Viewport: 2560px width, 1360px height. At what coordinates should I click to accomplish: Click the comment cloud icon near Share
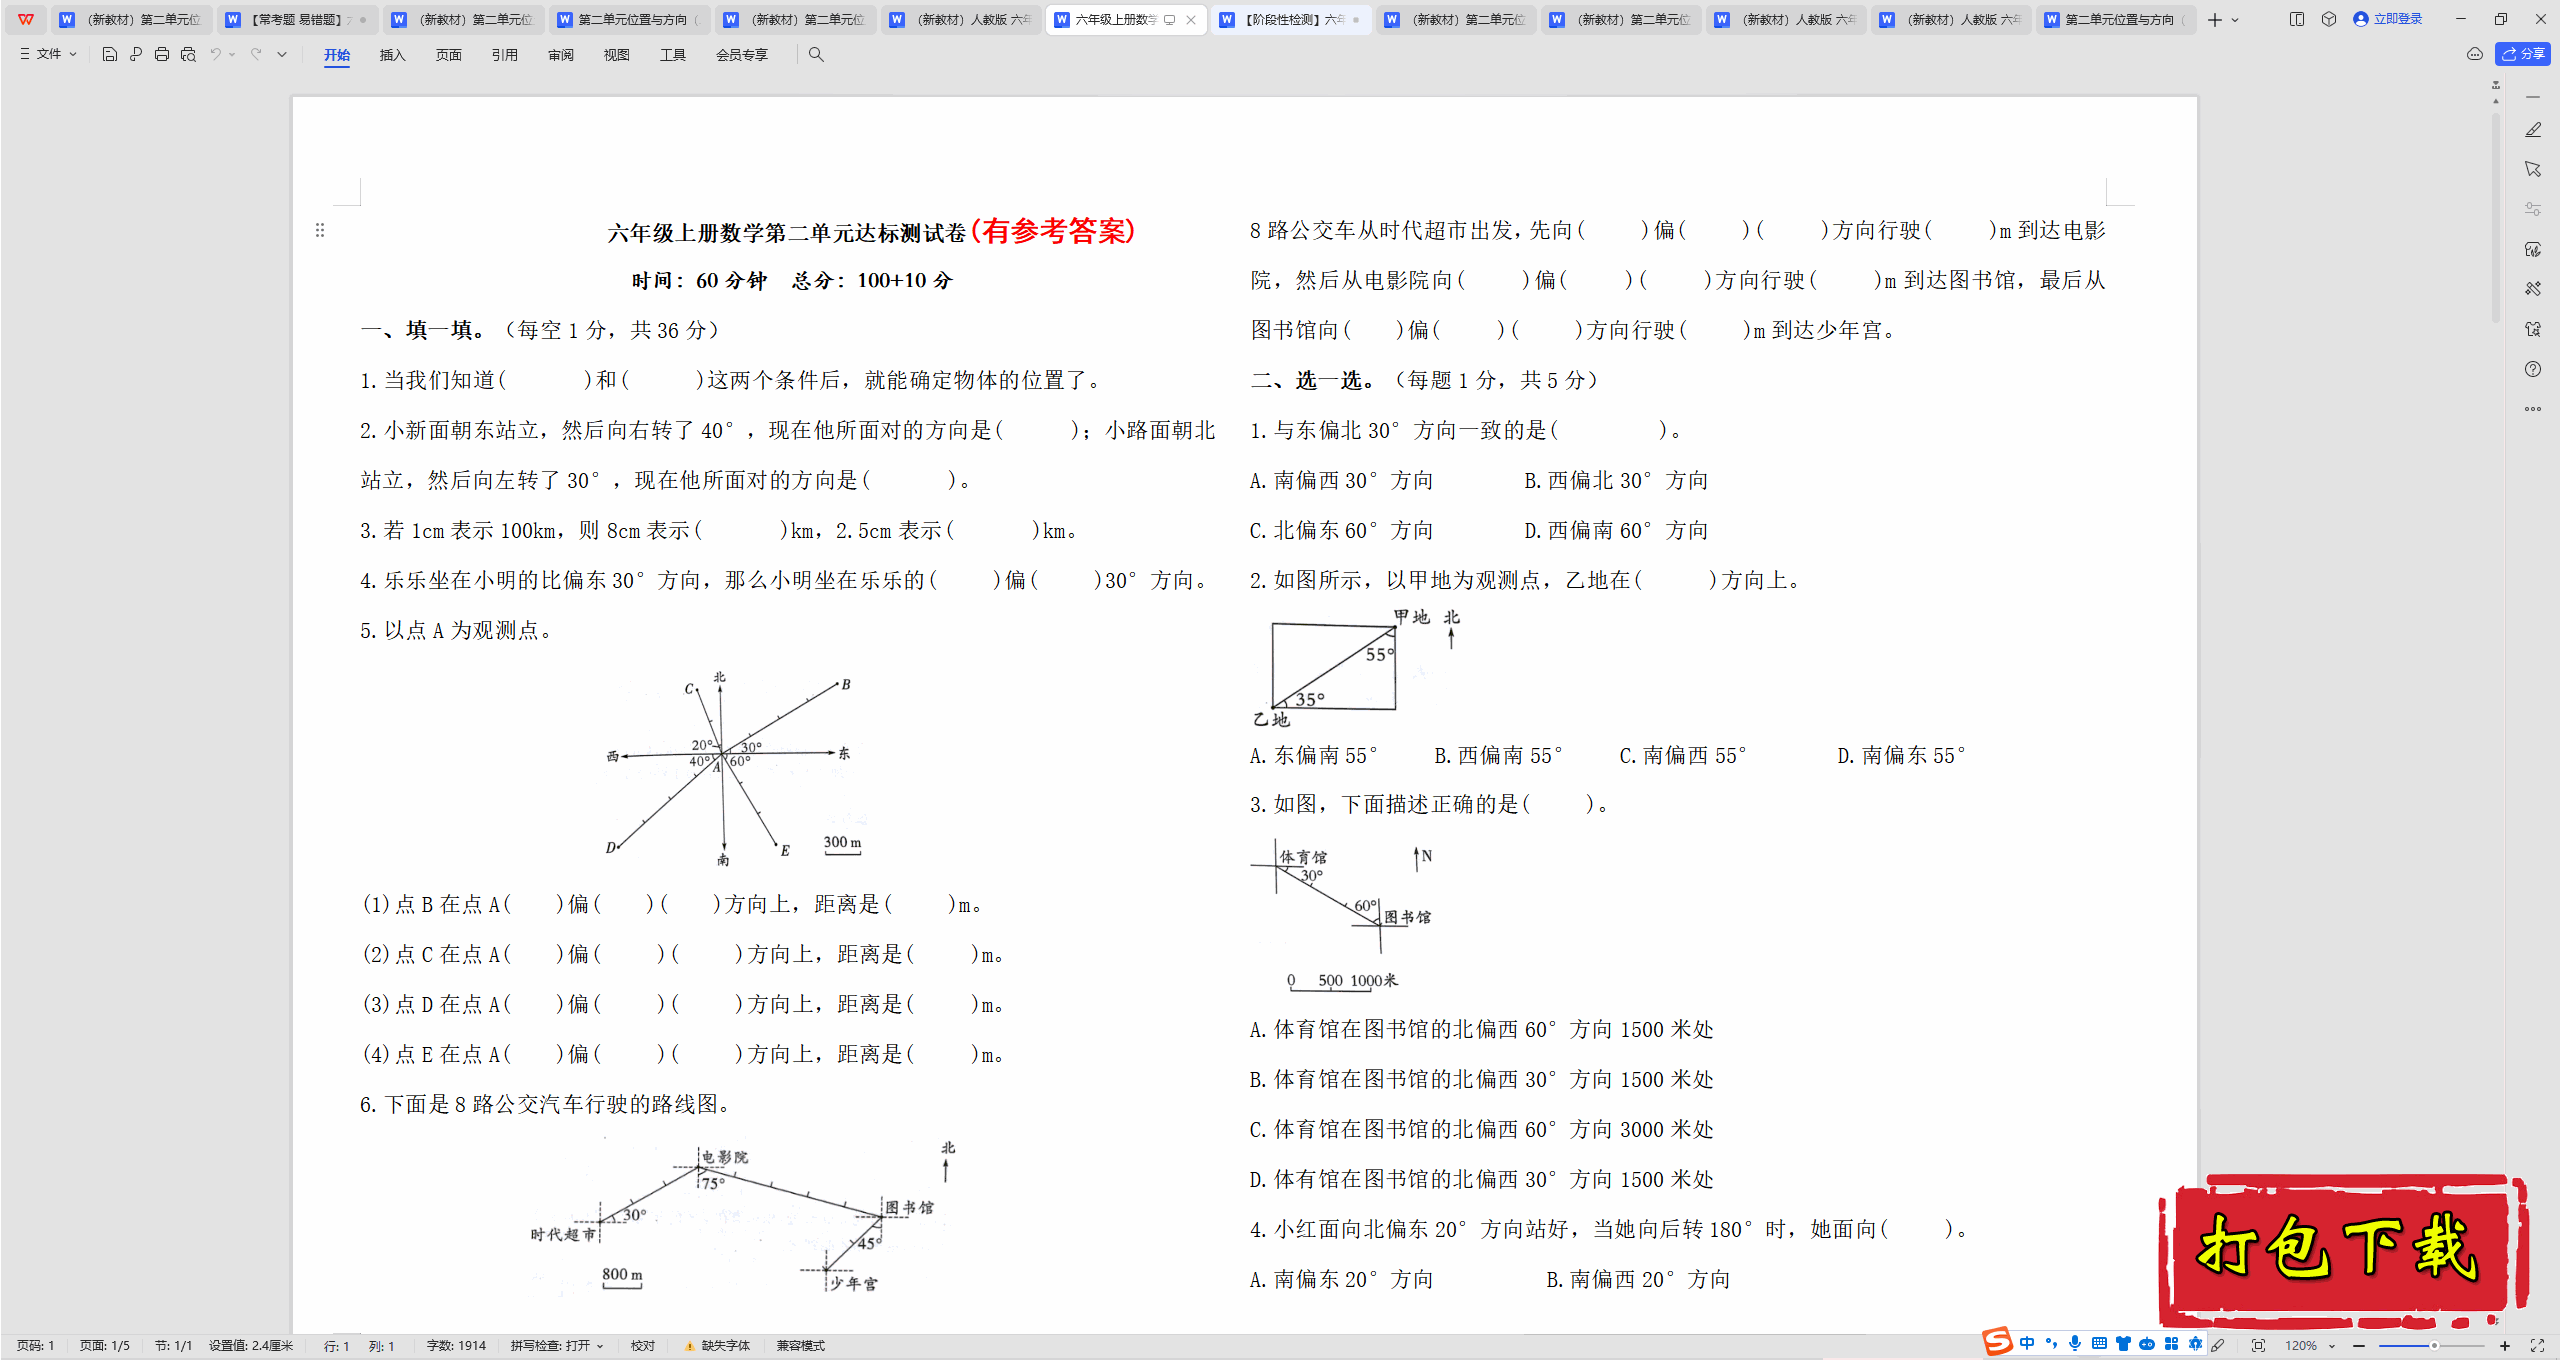pos(2475,55)
